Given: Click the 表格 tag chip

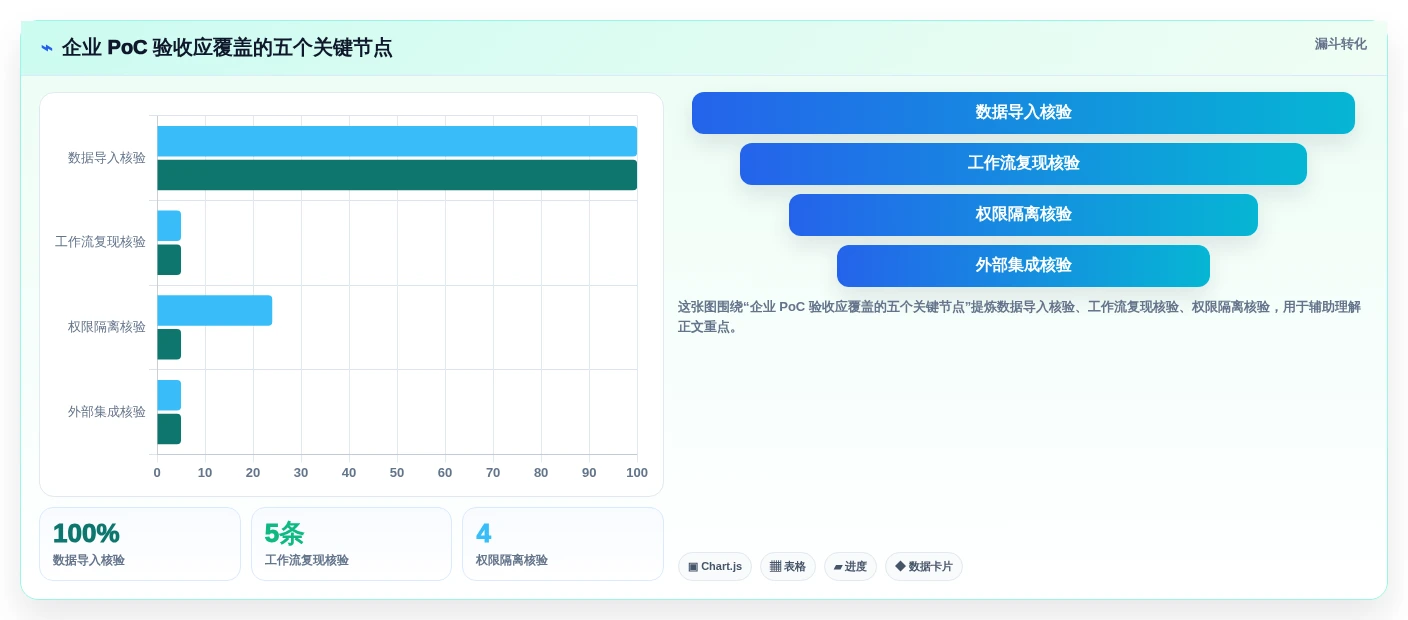Looking at the screenshot, I should [x=788, y=567].
